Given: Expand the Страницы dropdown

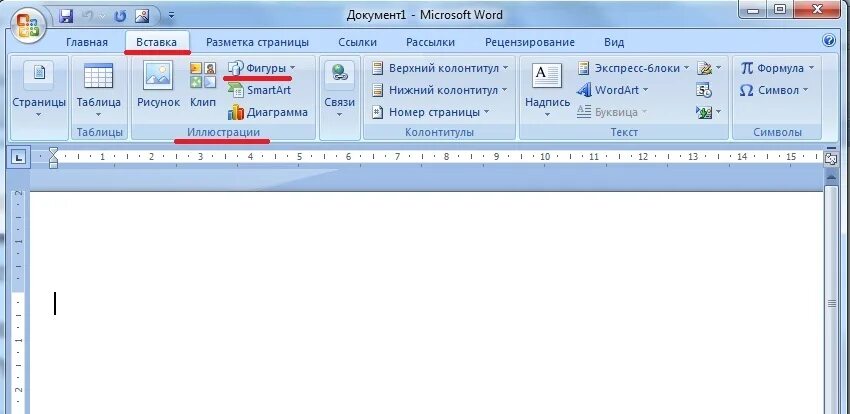Looking at the screenshot, I should pos(39,91).
